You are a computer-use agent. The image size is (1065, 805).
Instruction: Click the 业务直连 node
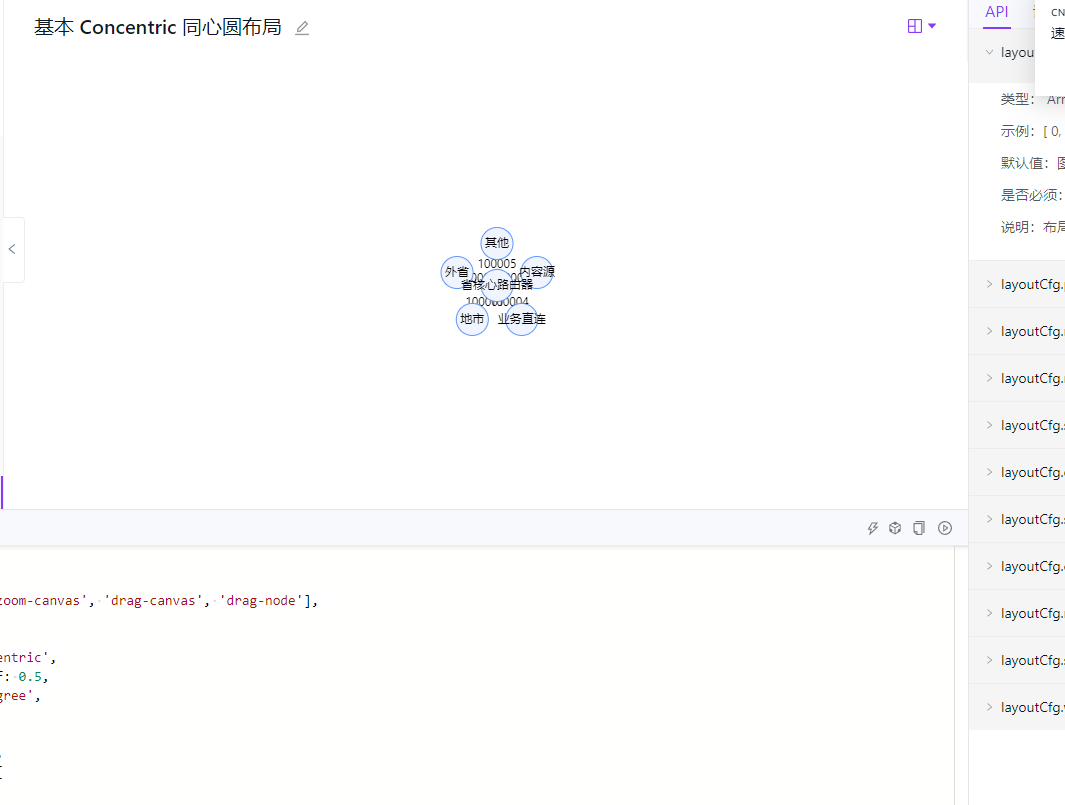[x=521, y=318]
